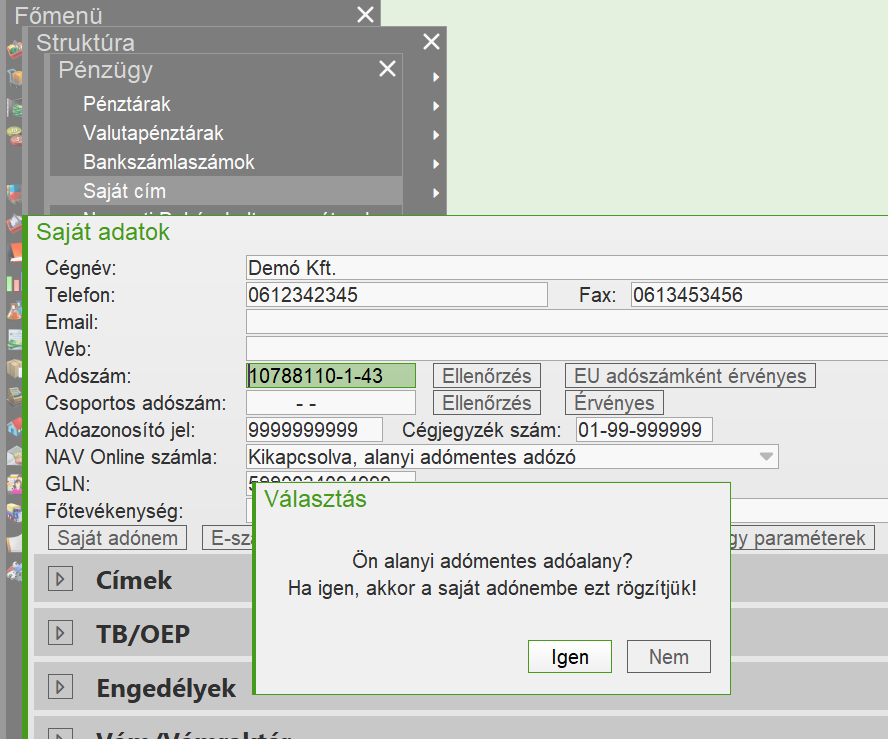Click Igen in Választás dialog
Screen dimensions: 889x740
click(570, 657)
